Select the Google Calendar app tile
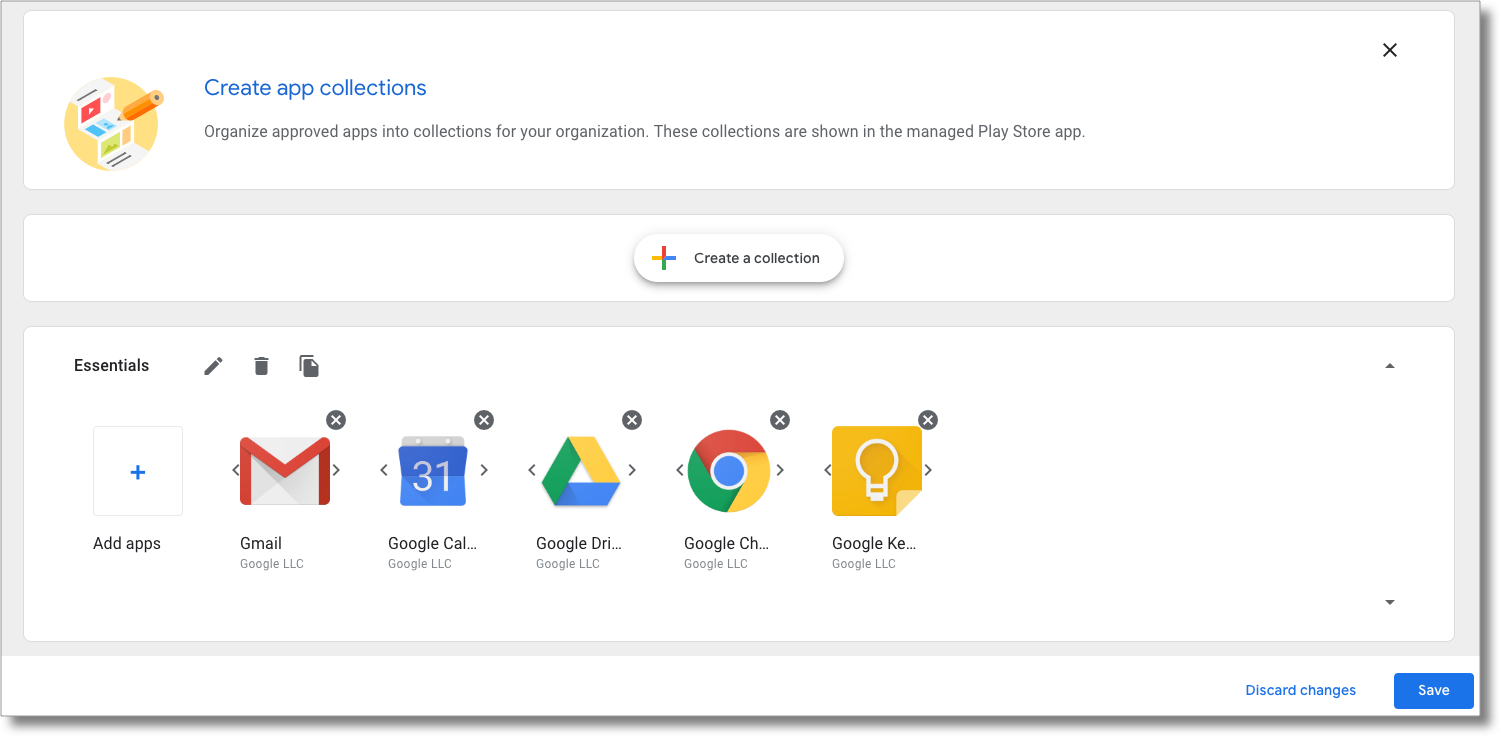The height and width of the screenshot is (737, 1501). point(433,470)
